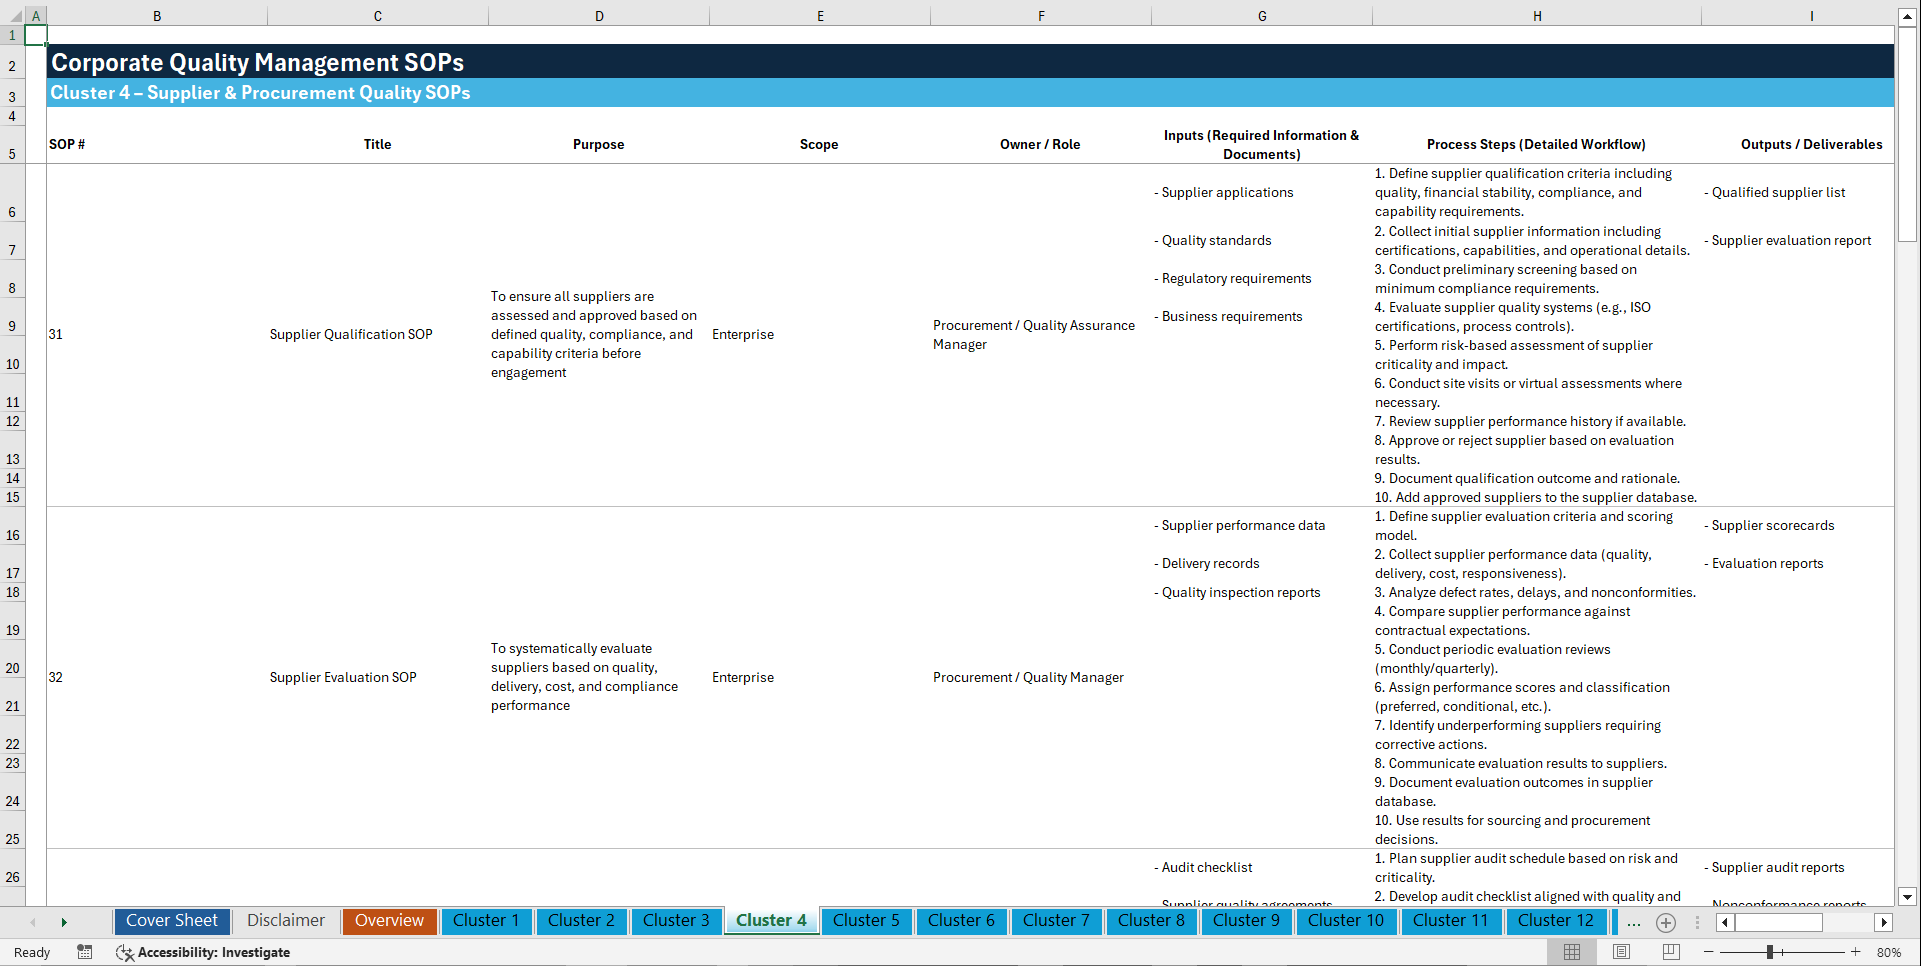Select column D header
The height and width of the screenshot is (966, 1921).
(599, 16)
